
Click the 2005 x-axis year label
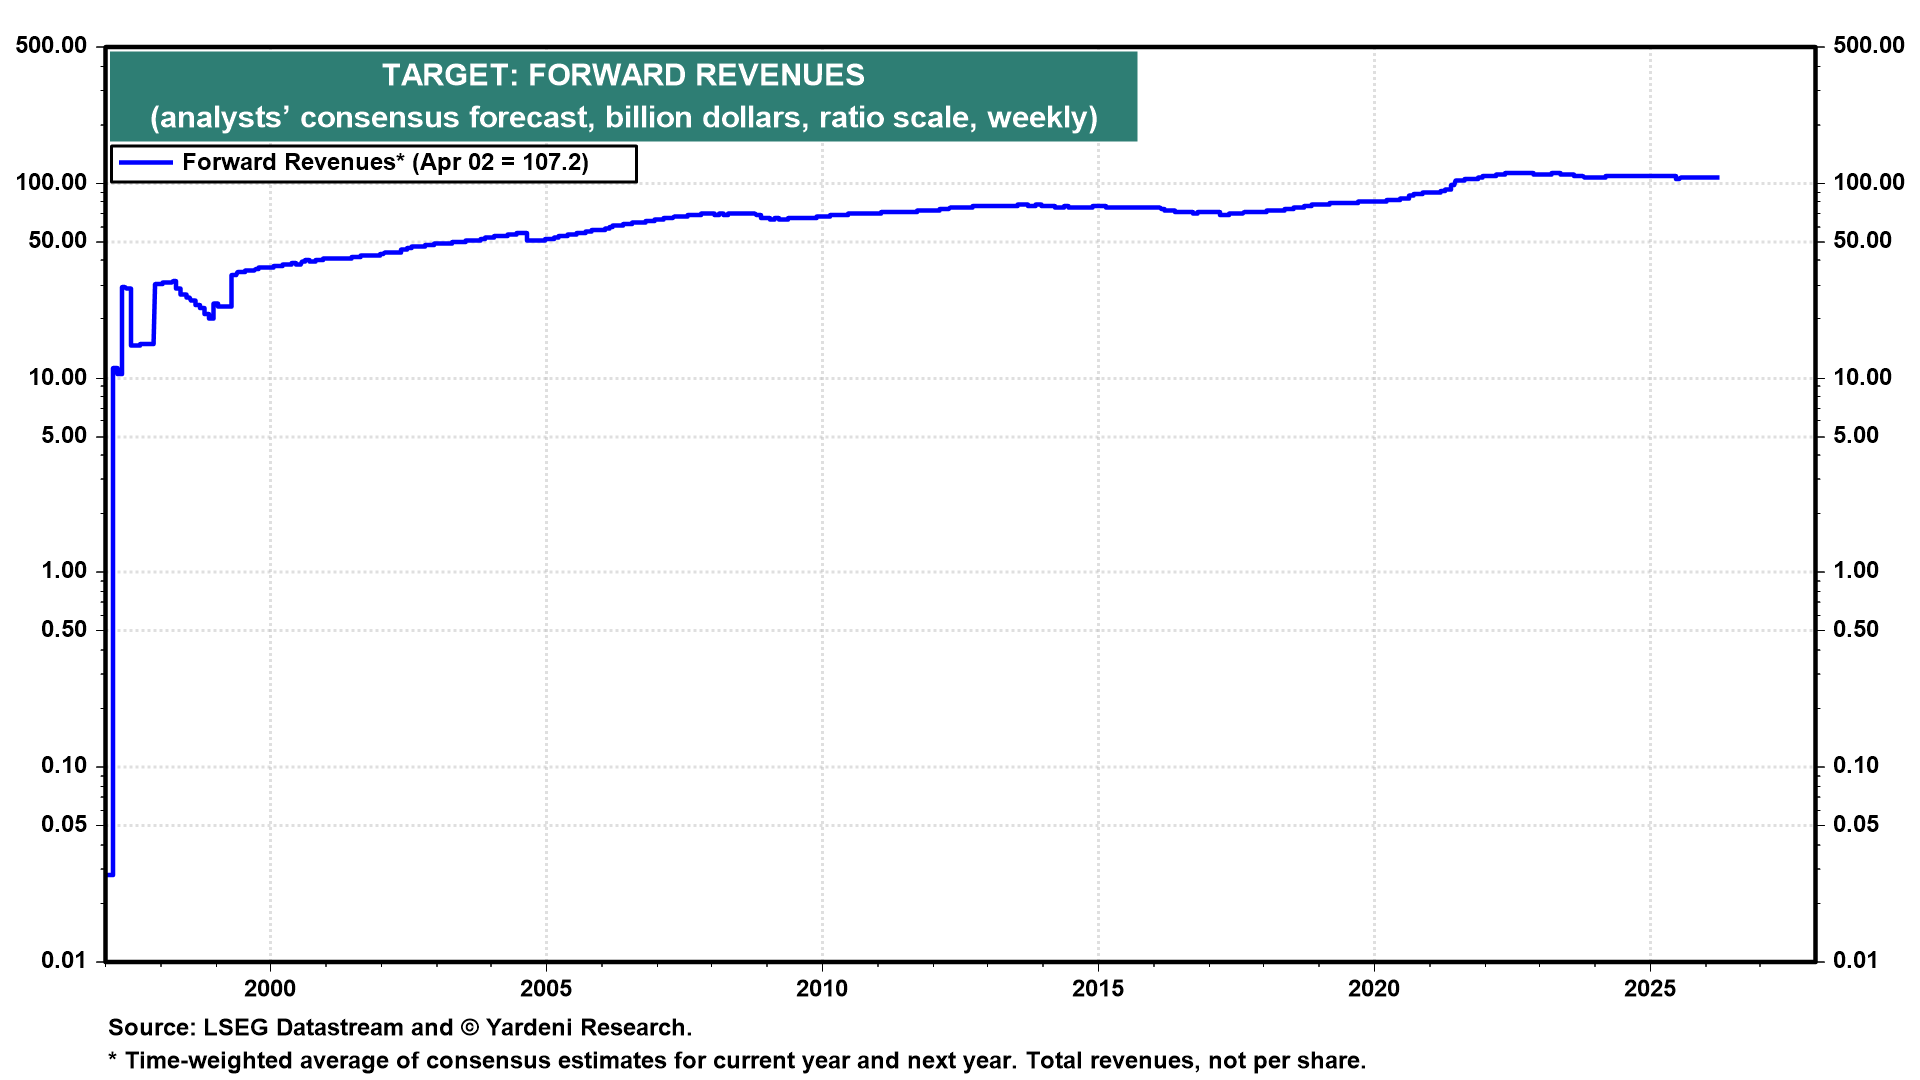546,989
